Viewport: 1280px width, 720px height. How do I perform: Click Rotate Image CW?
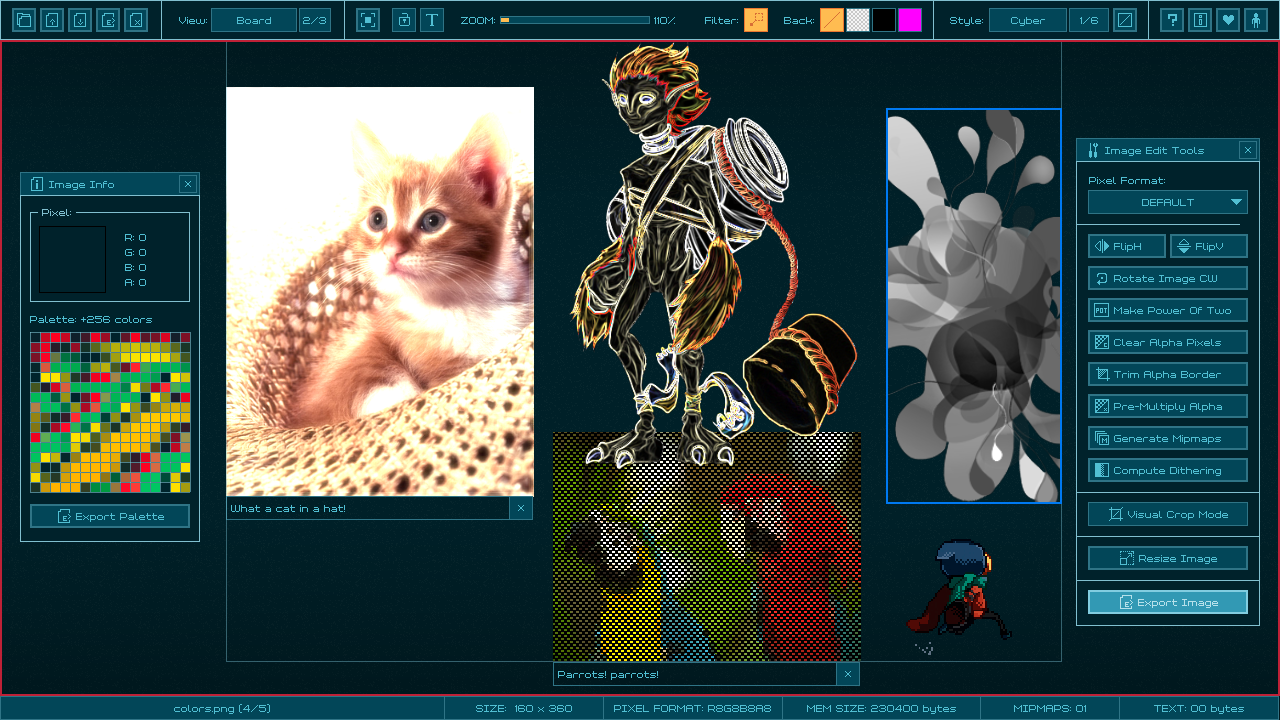tap(1168, 278)
